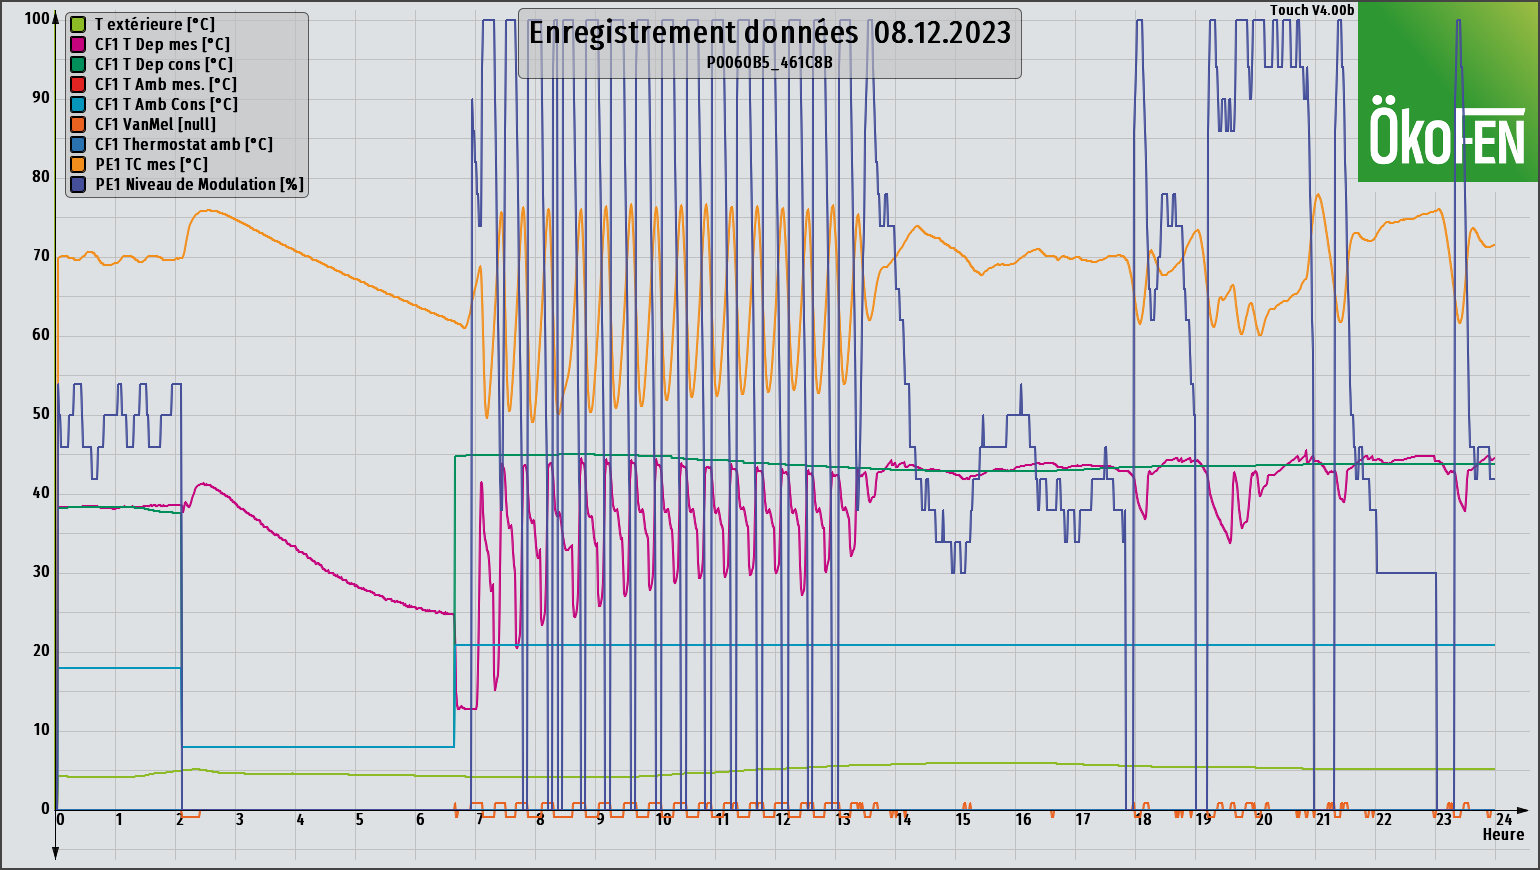1540x870 pixels.
Task: Click the device ID 'P0060B5_461C8B'
Action: click(770, 62)
